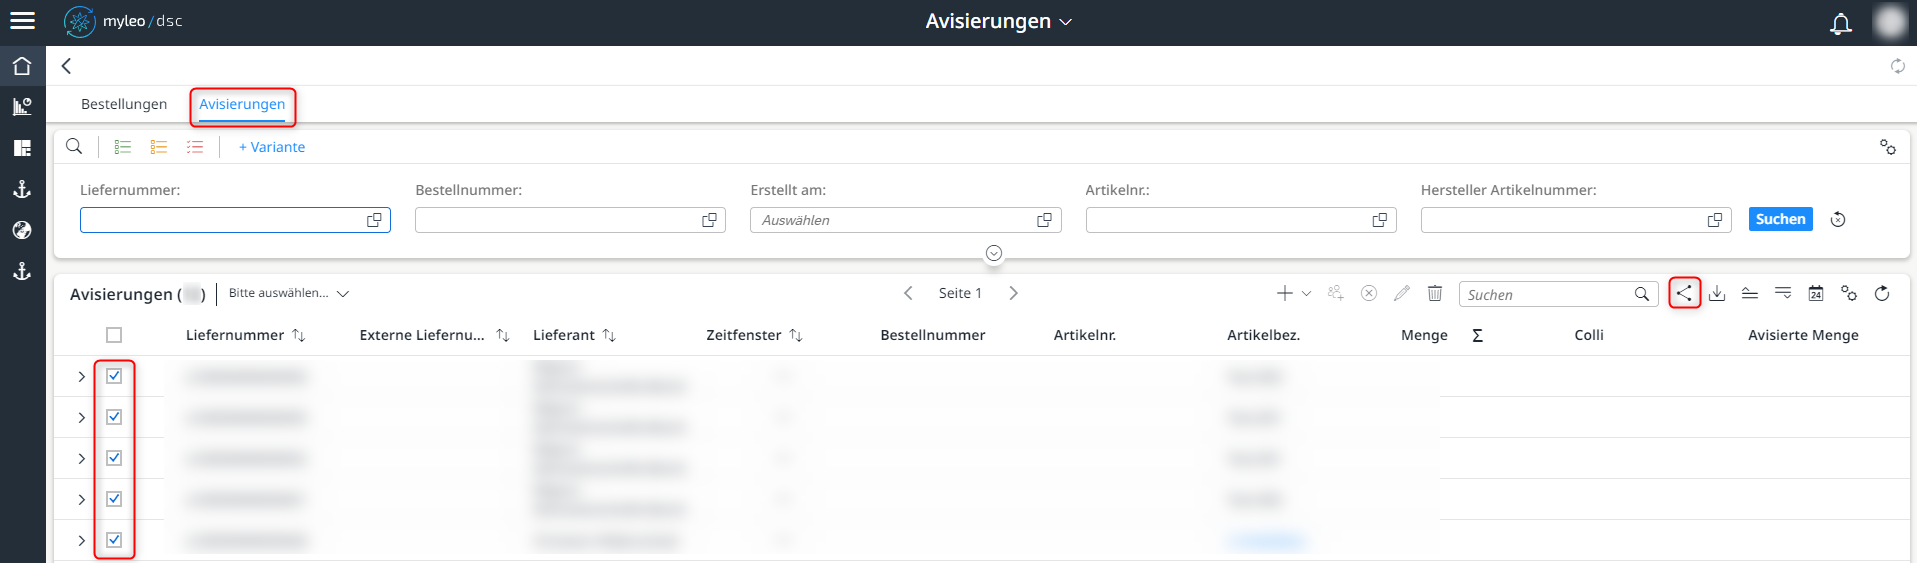Click the filter bar magnifier icon
Screen dimensions: 1917x563
click(x=74, y=146)
